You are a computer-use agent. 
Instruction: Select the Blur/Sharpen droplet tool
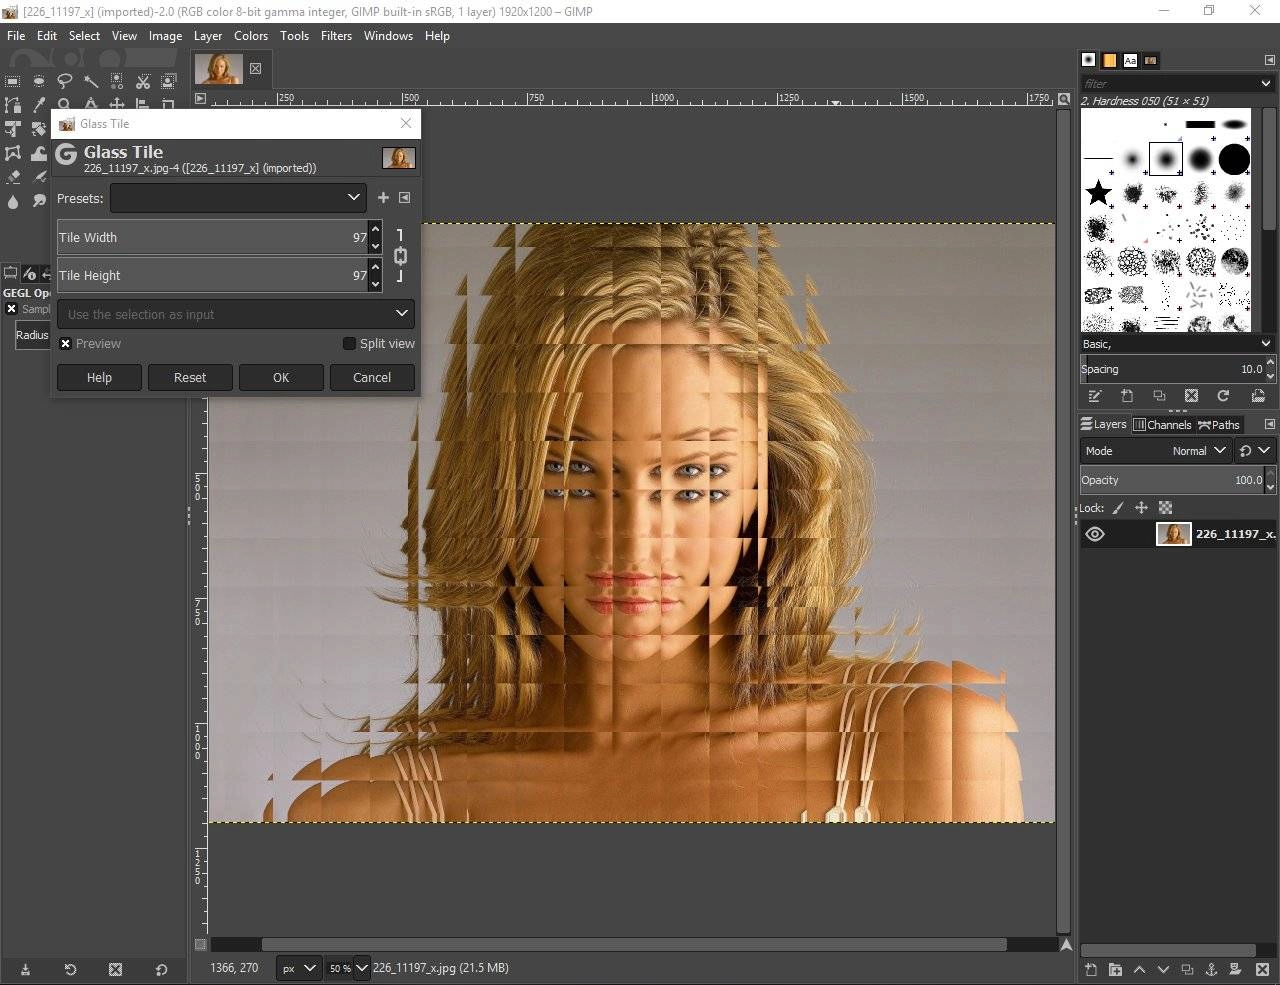pos(13,201)
